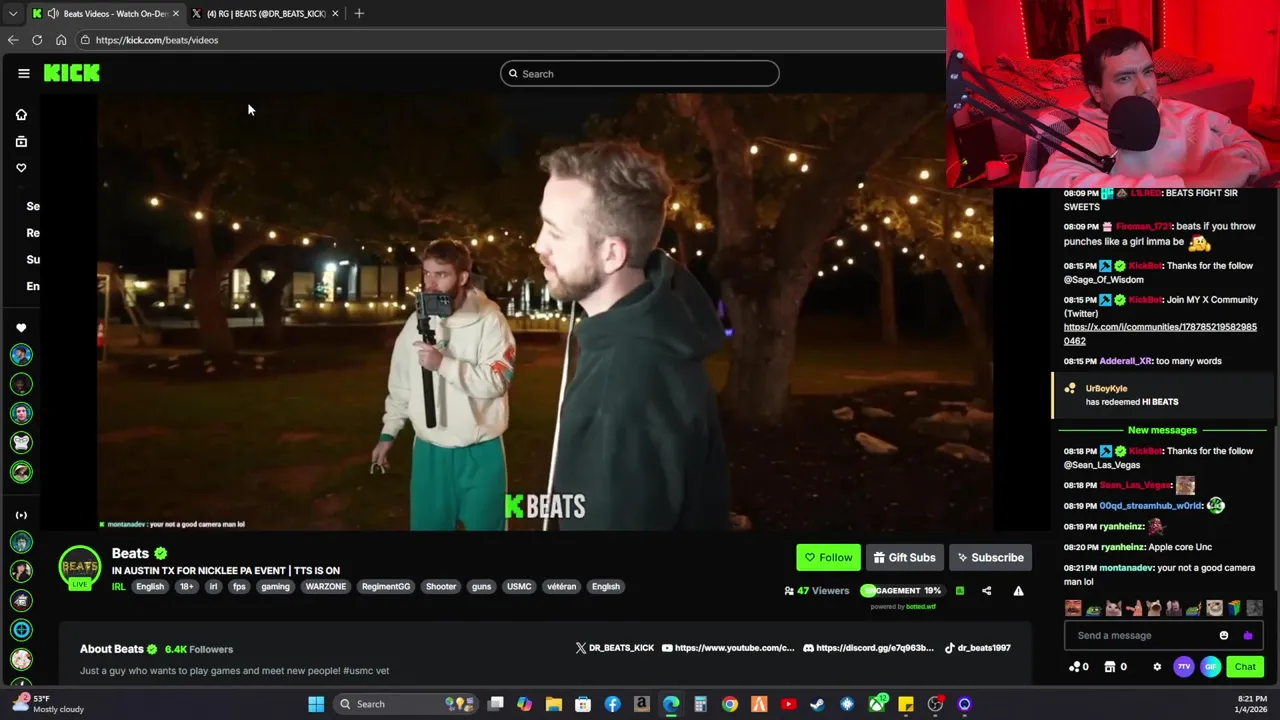Close the Beats Videos tab
1280x720 pixels.
coord(176,13)
